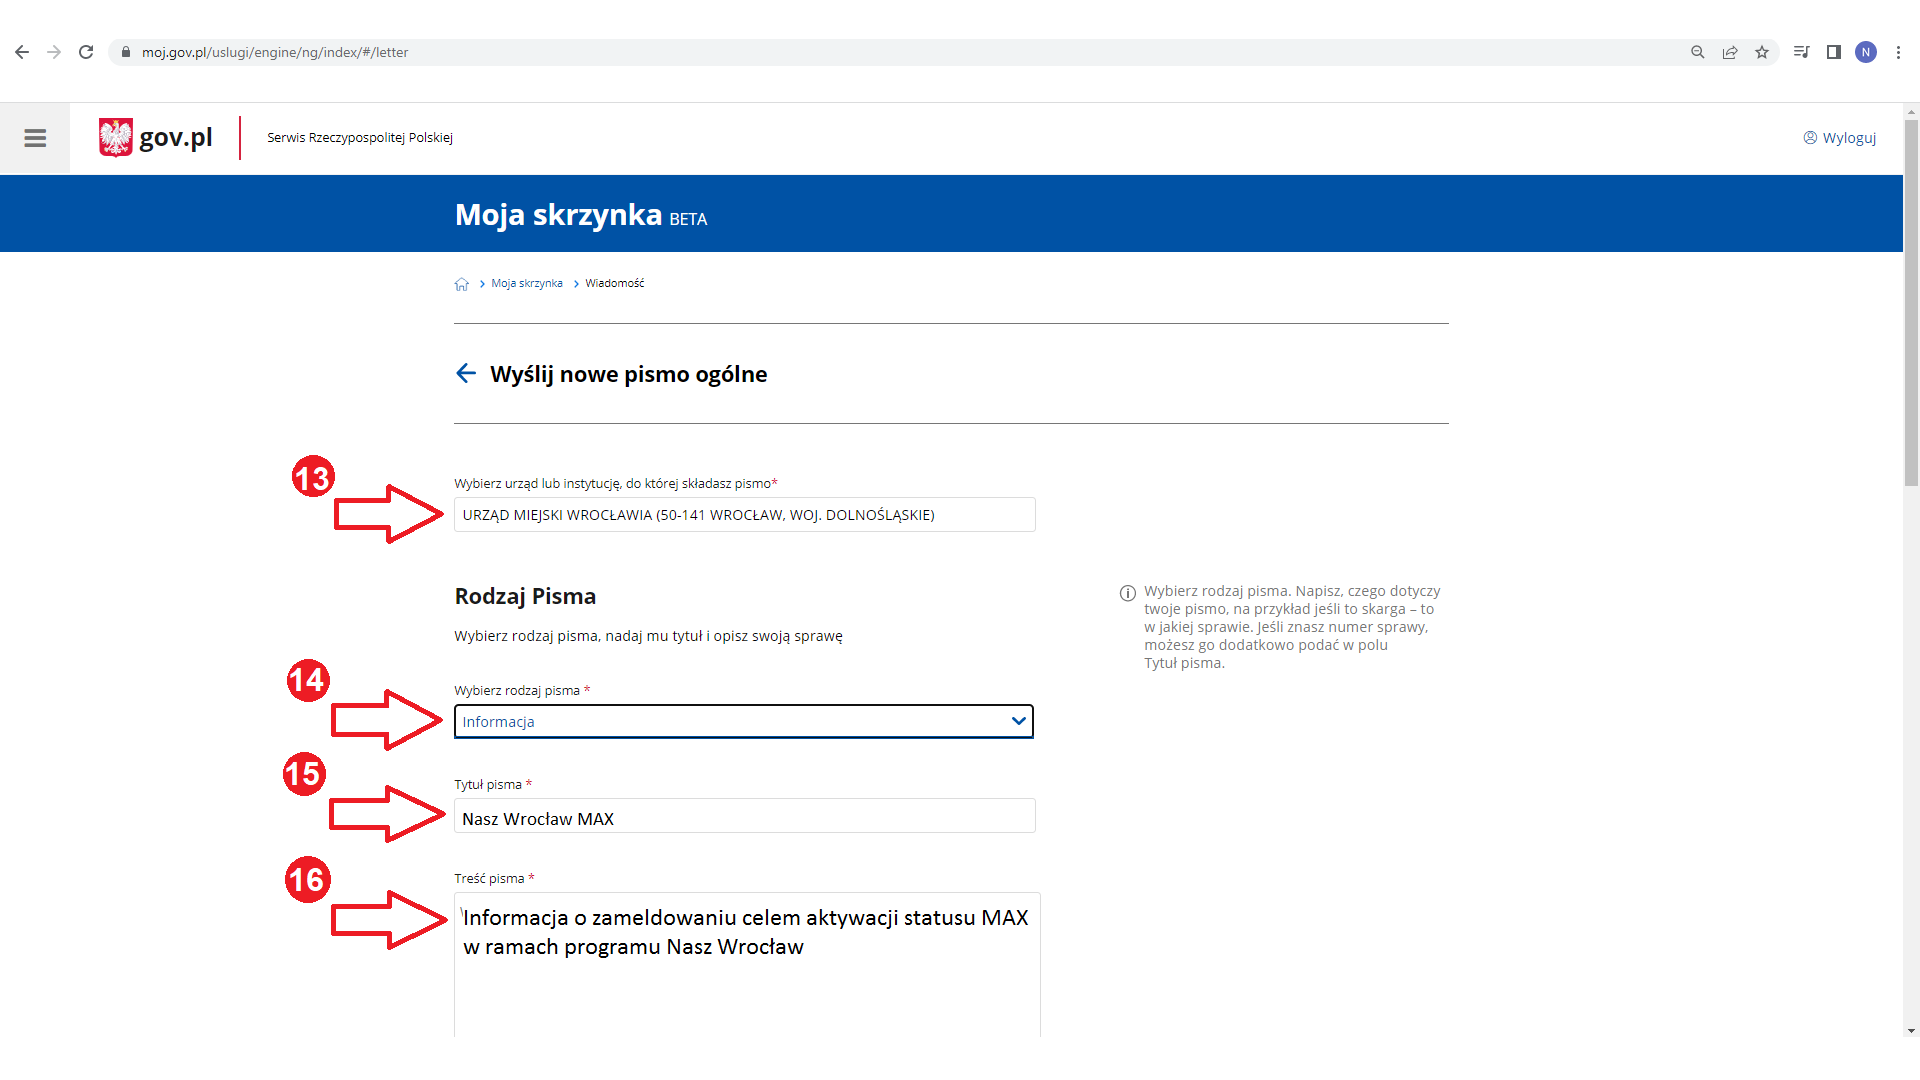Screen dimensions: 1920x1080
Task: Click the office selection field URZĄD MIEJSKI WROCŁAWIA
Action: 745,515
